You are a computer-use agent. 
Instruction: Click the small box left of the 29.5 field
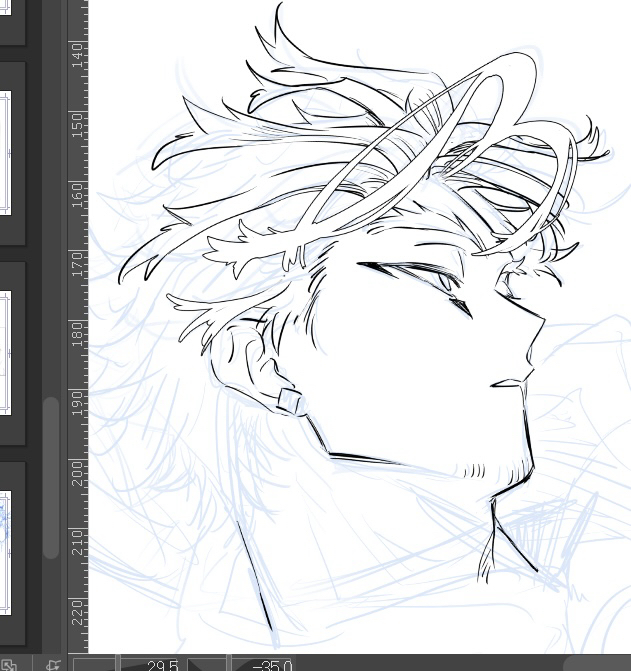[94, 664]
